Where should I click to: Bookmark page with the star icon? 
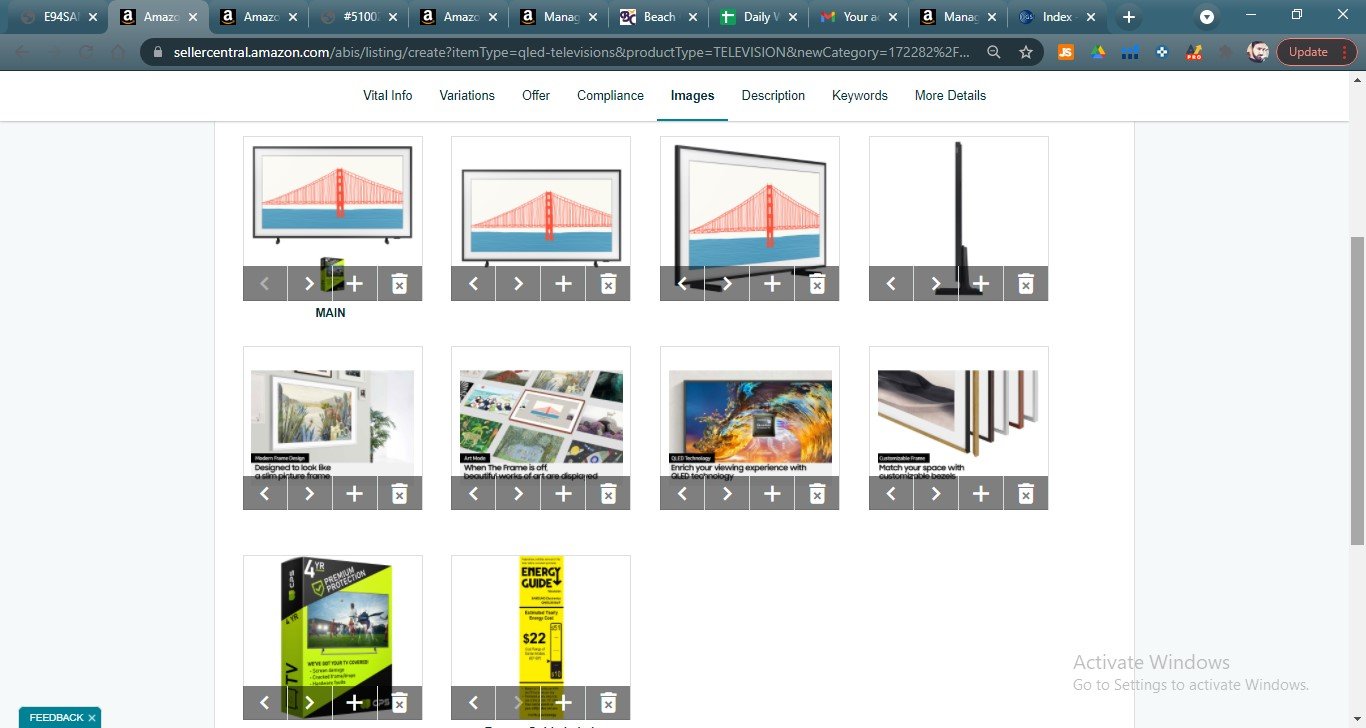1025,52
